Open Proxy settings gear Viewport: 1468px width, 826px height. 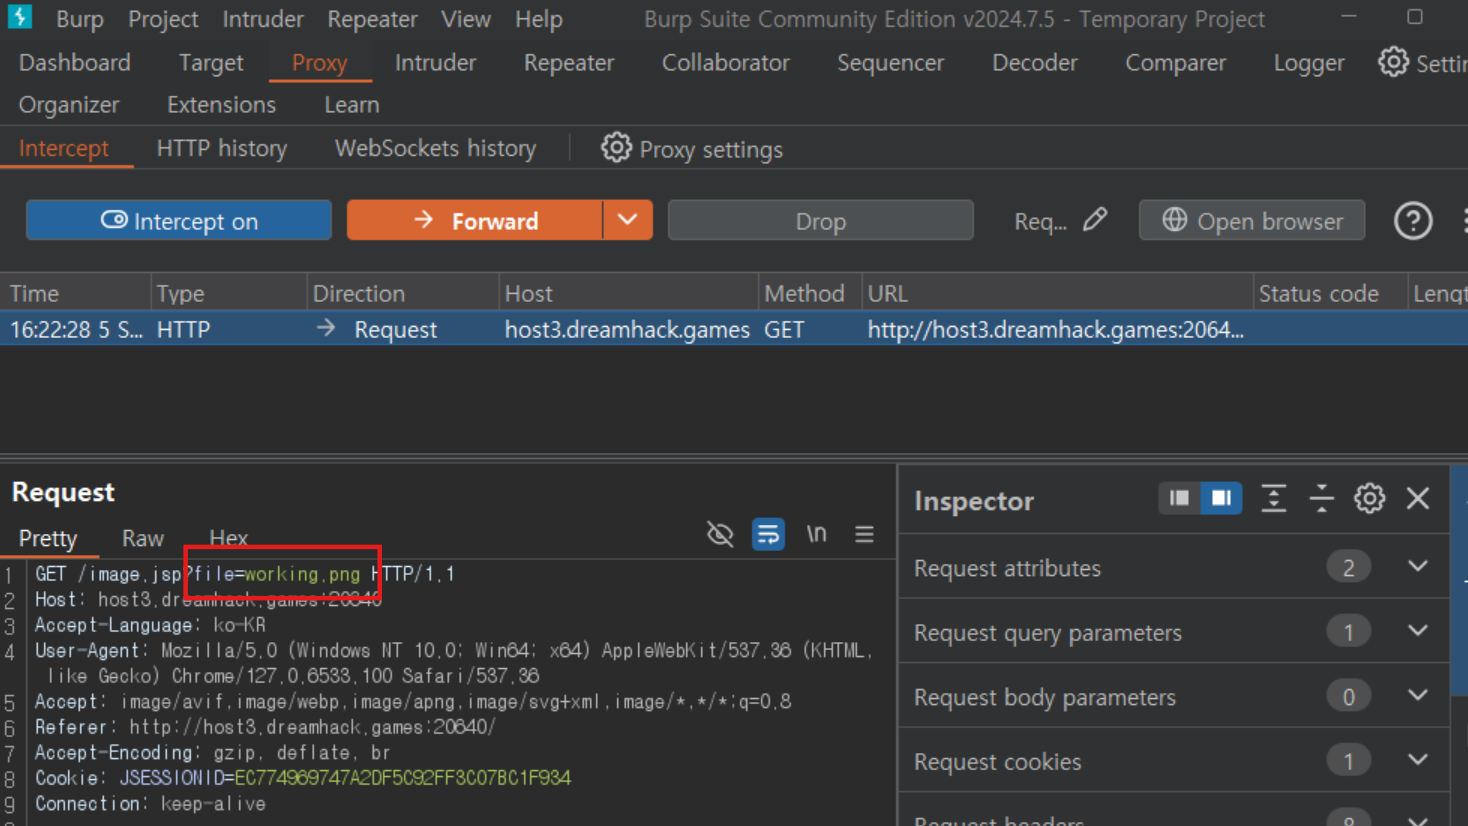[616, 148]
